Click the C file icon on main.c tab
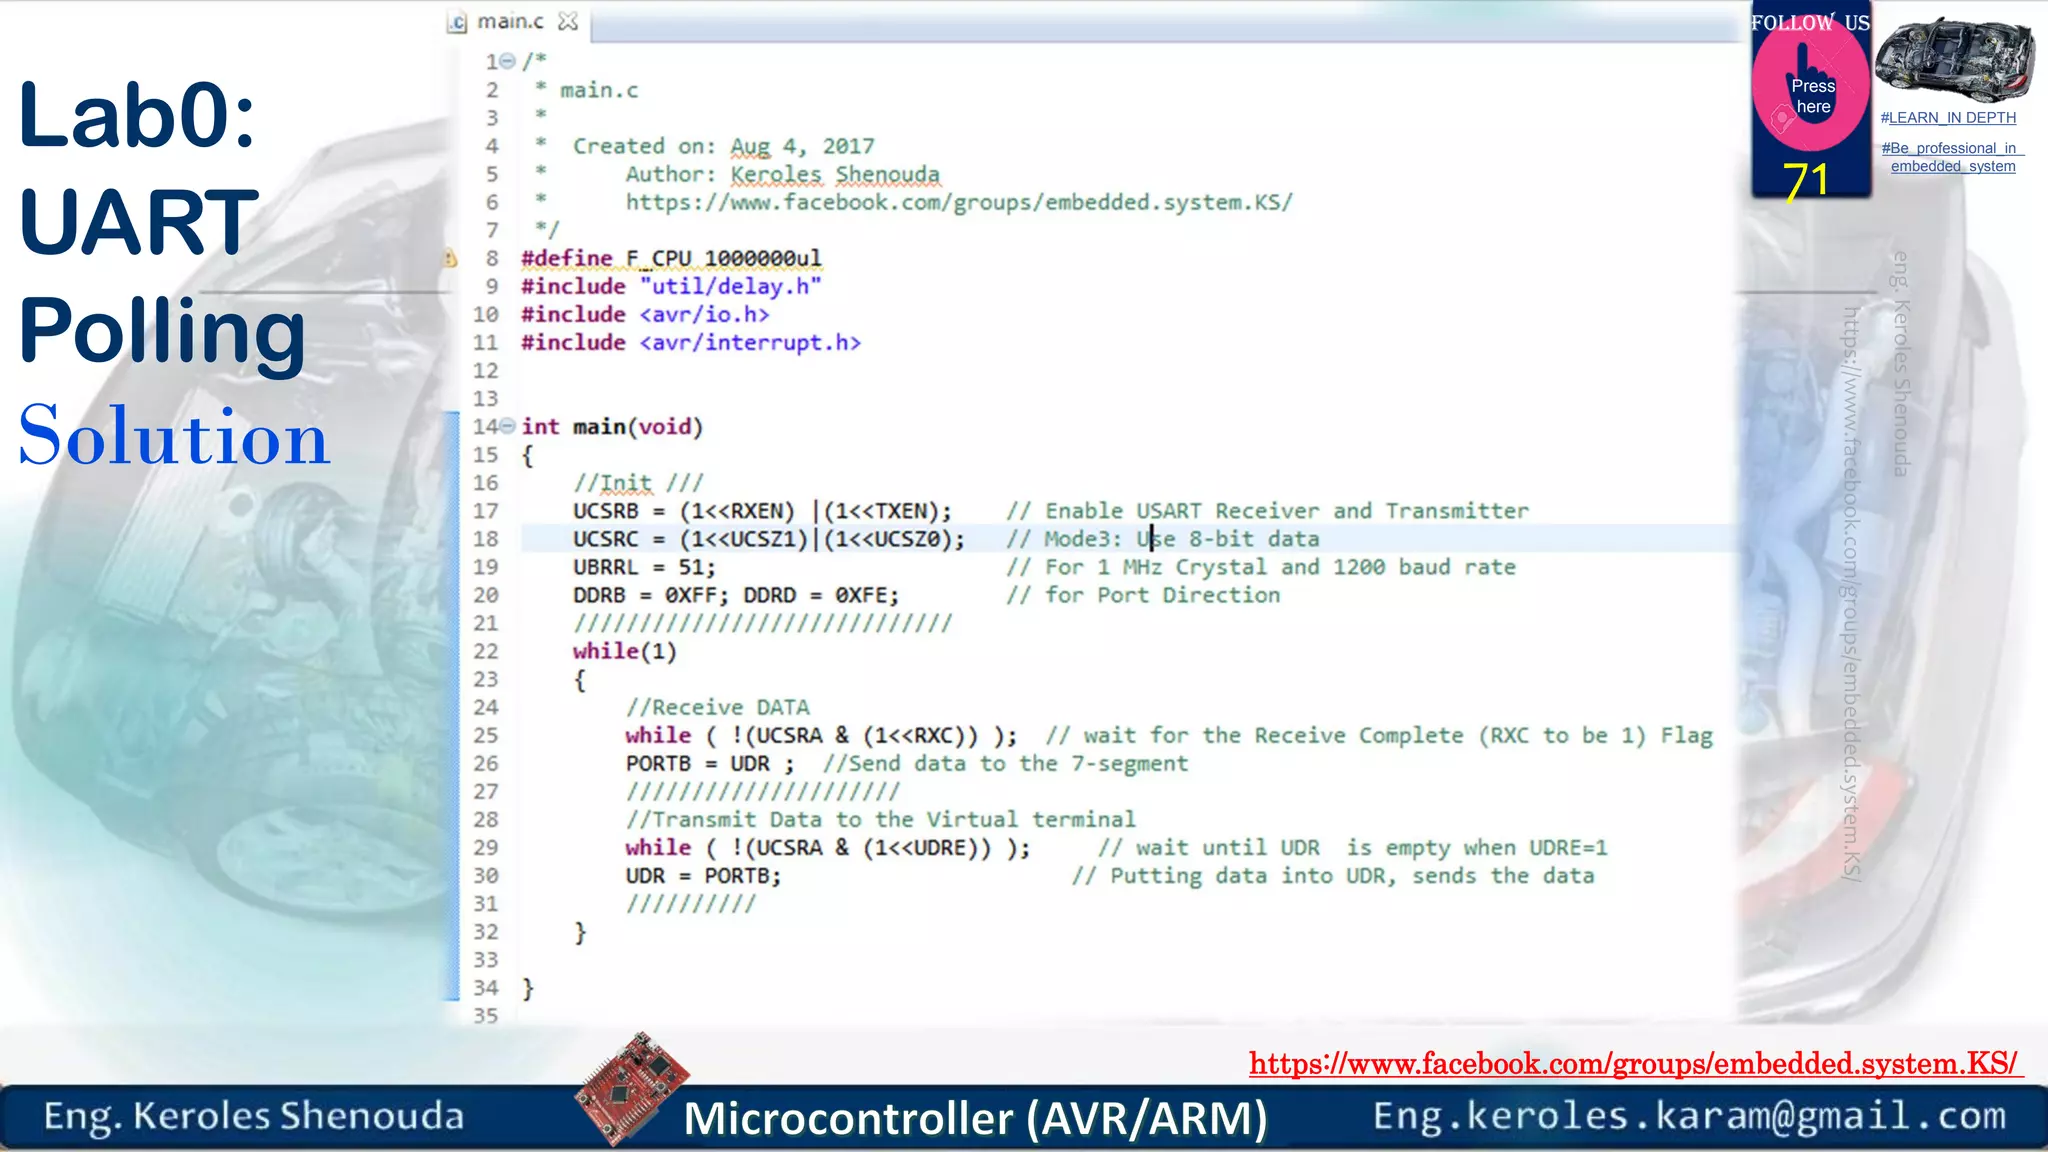The height and width of the screenshot is (1152, 2048). 457,22
